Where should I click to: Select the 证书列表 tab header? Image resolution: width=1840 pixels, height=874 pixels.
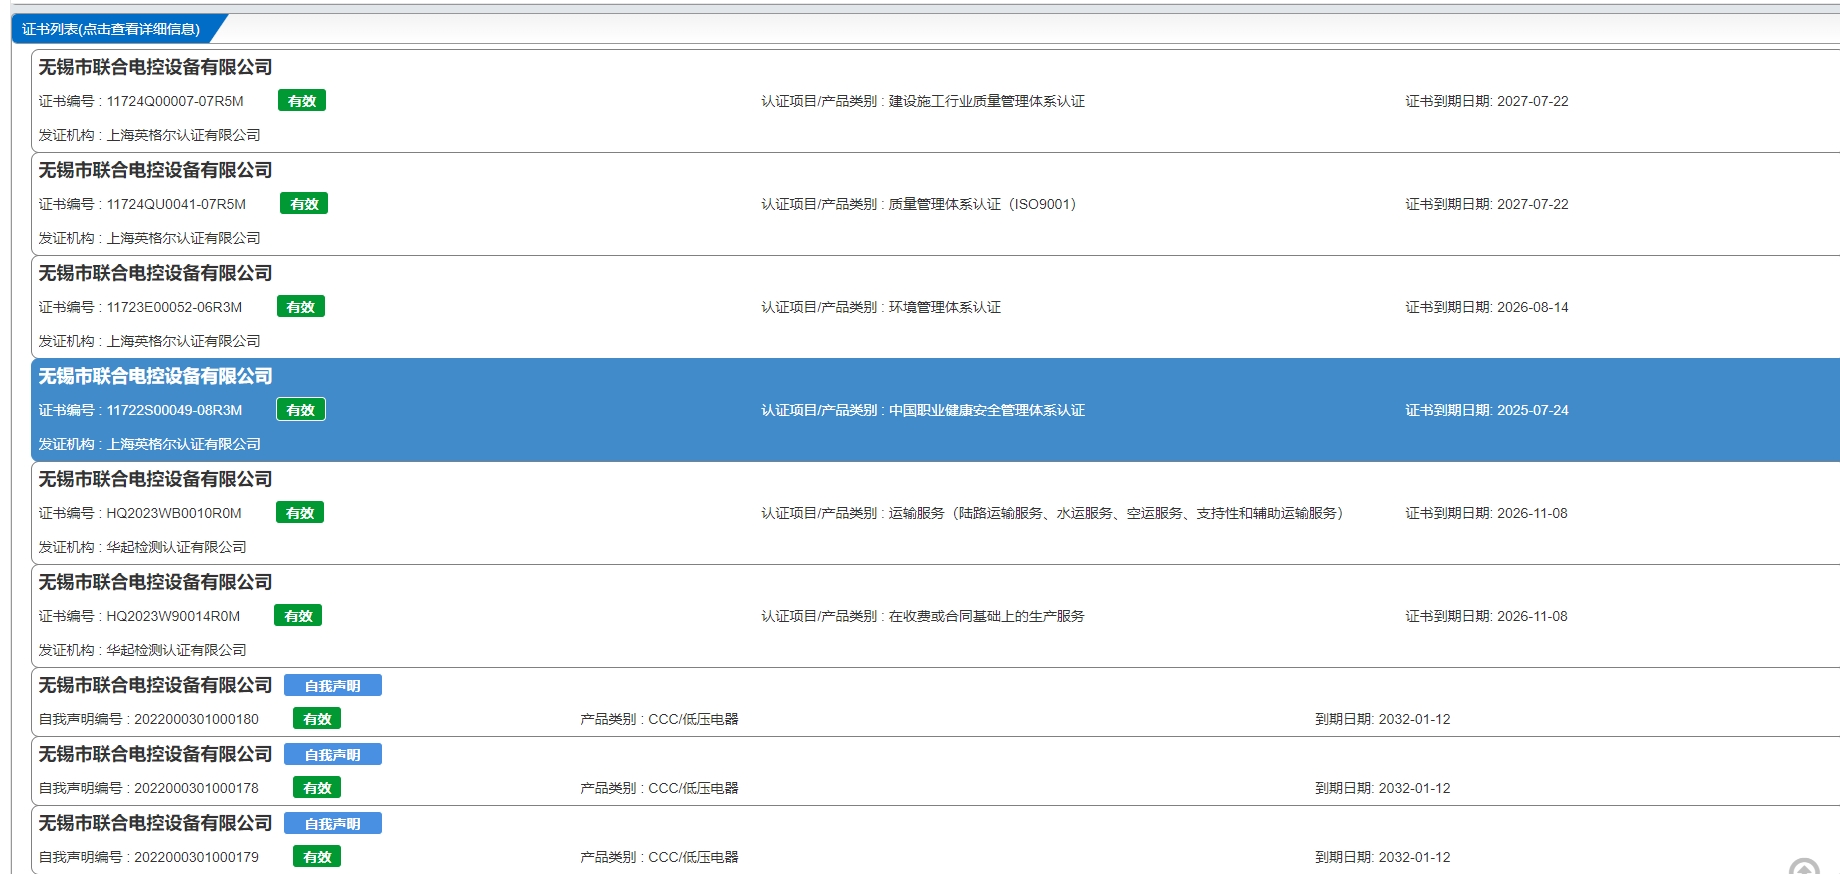click(x=111, y=29)
